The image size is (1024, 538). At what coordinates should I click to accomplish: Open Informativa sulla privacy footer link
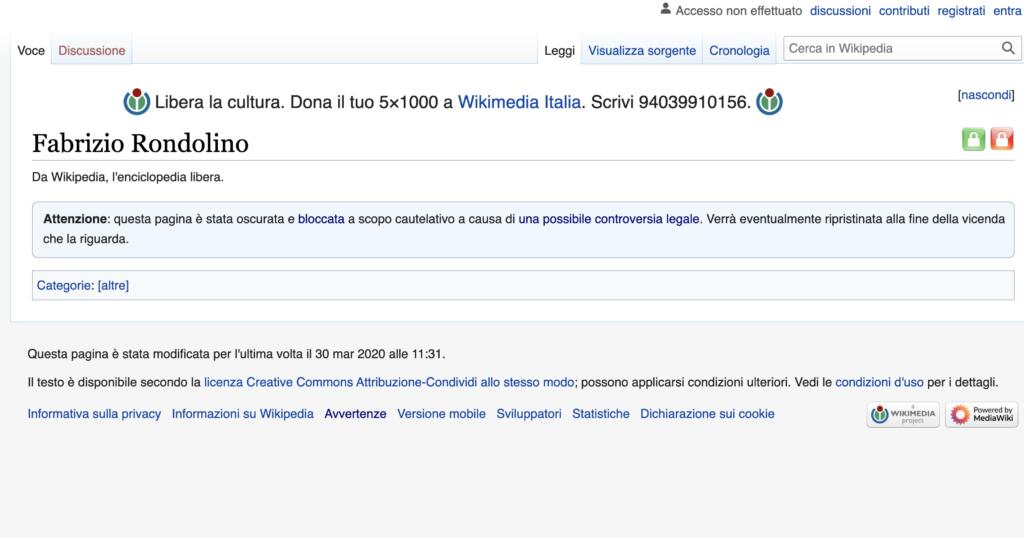click(94, 414)
